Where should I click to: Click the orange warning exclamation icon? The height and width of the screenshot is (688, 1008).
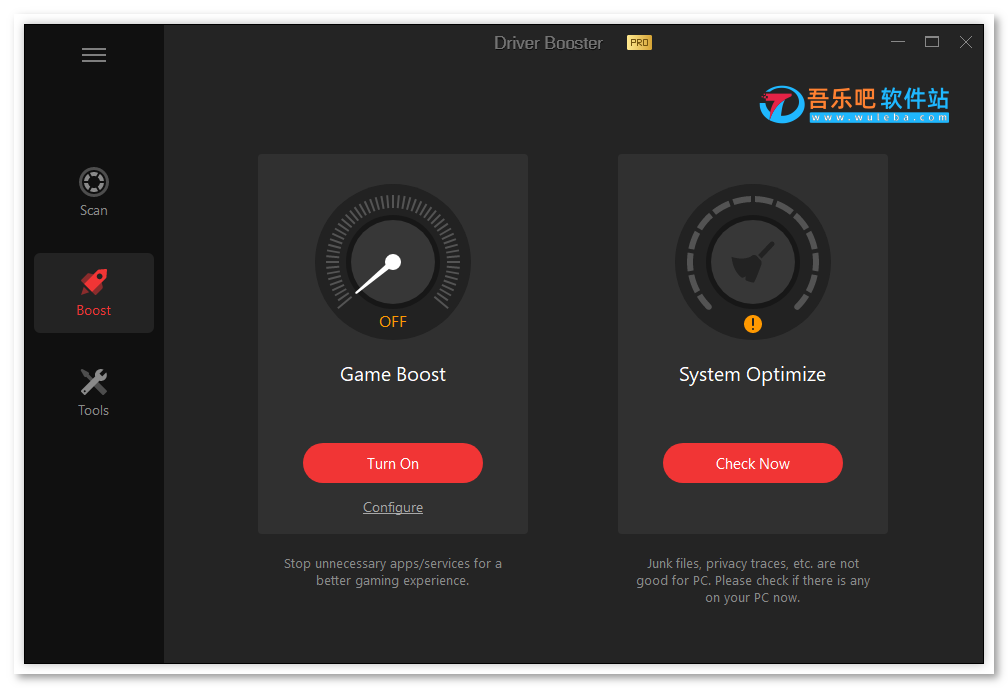point(753,324)
